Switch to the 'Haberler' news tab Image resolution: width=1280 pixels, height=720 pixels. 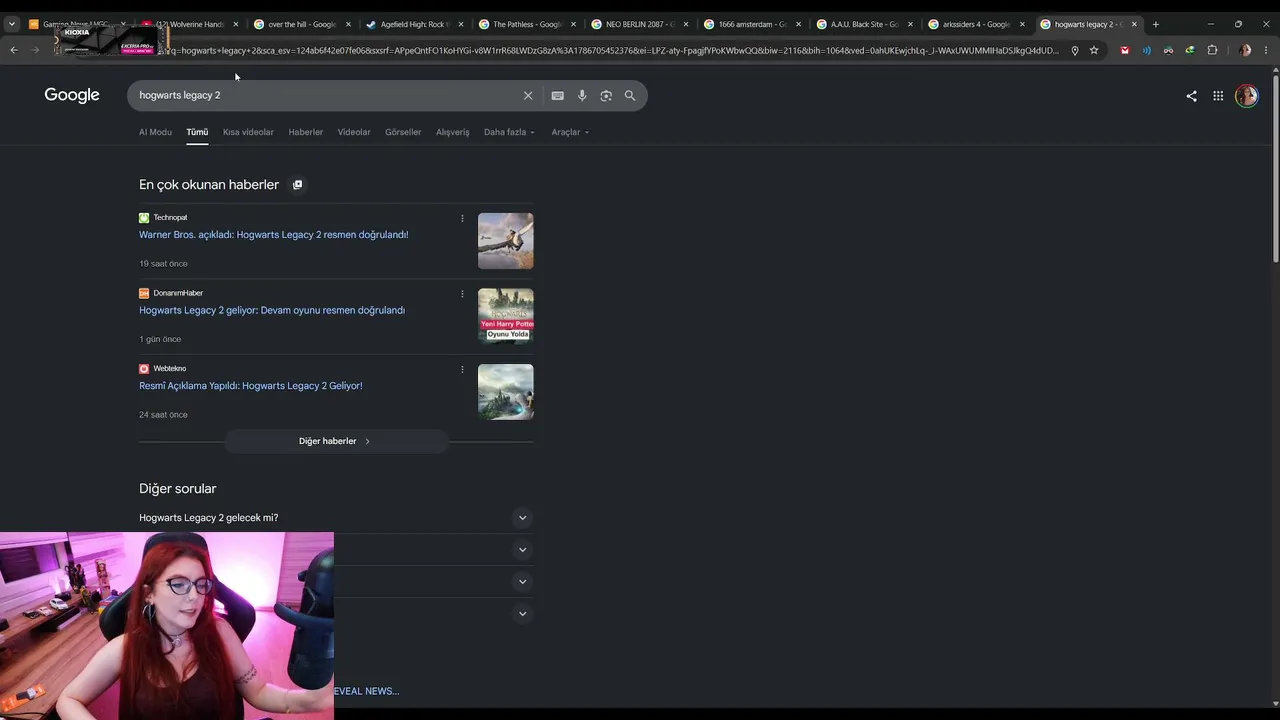click(x=306, y=132)
